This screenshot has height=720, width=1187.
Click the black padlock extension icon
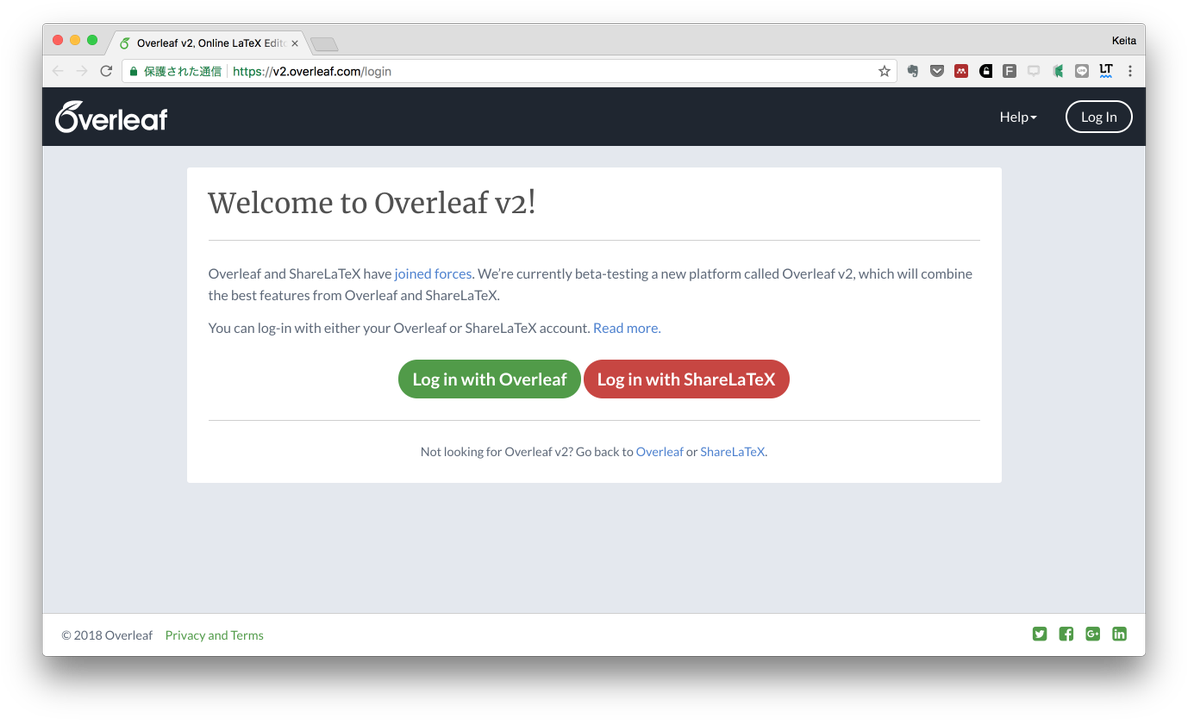[x=986, y=71]
